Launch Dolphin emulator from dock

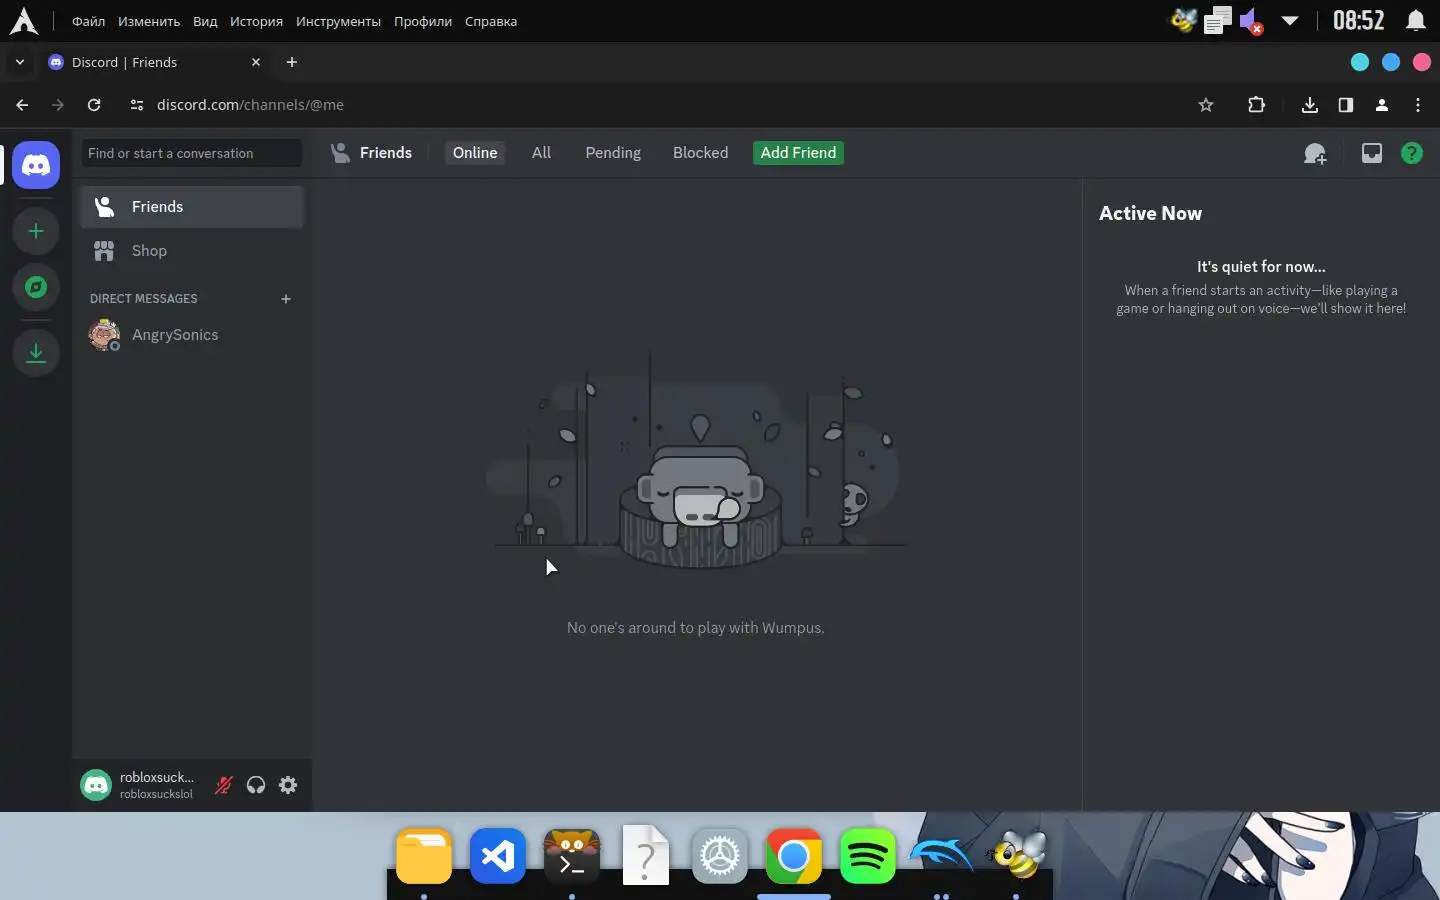click(942, 857)
